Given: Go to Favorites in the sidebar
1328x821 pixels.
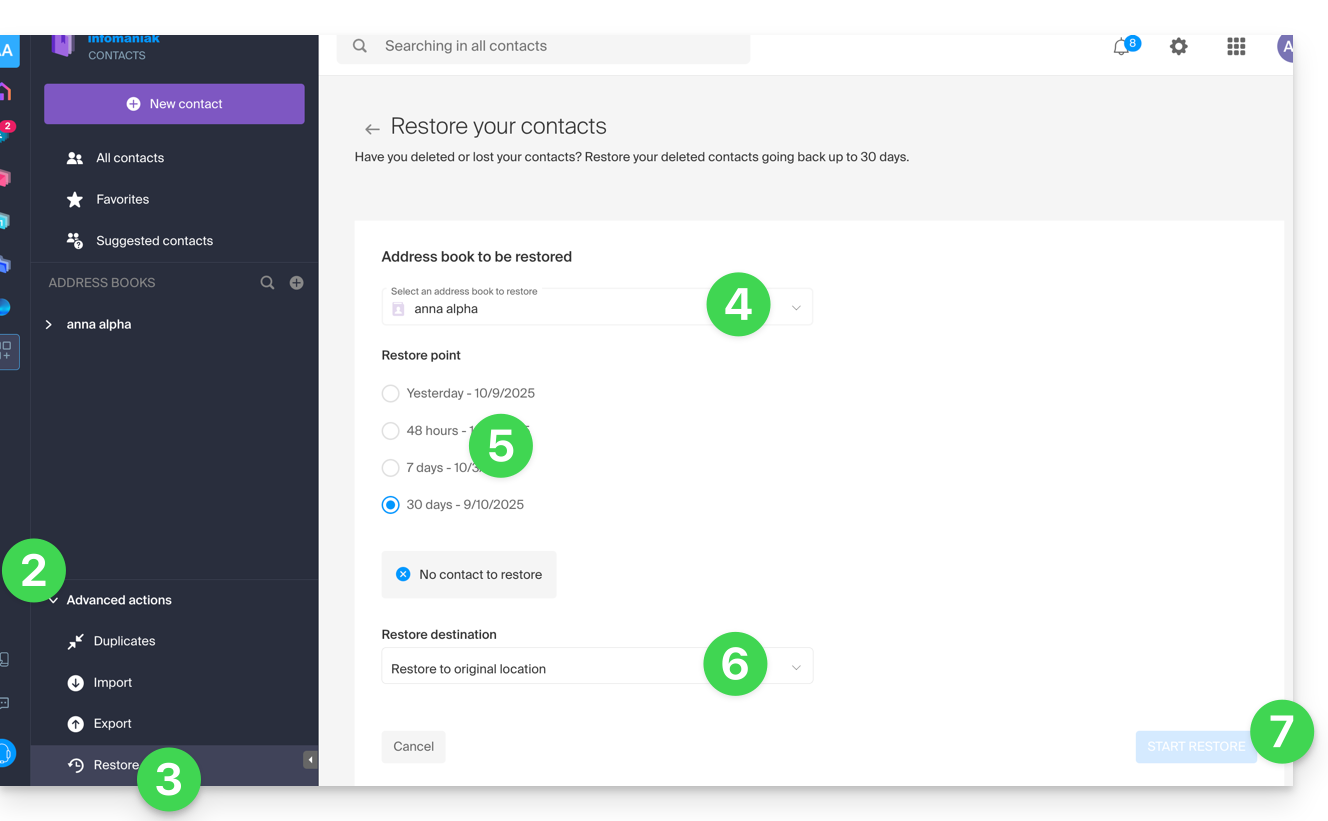Looking at the screenshot, I should click(x=122, y=200).
